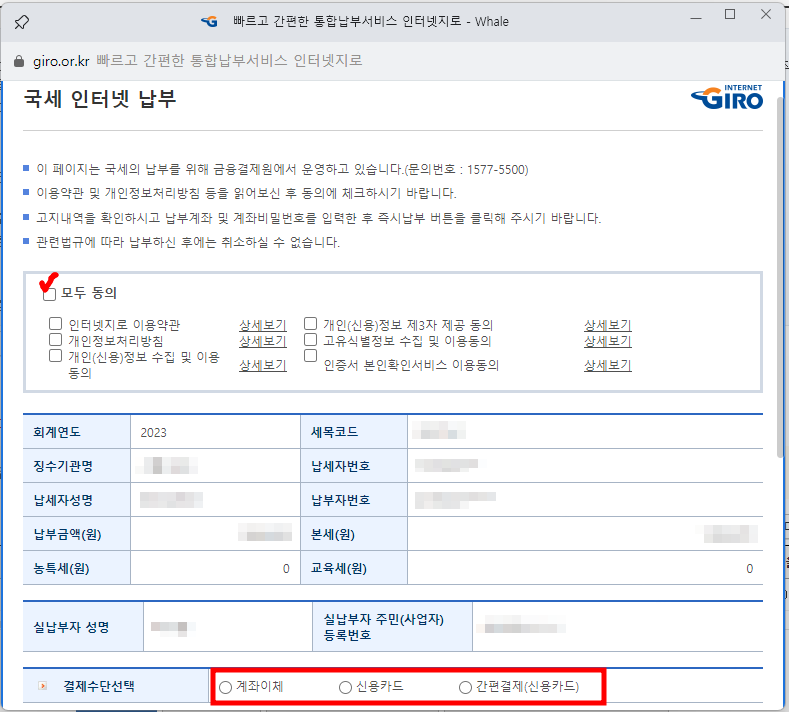The image size is (789, 712).
Task: Click 관련법규에 따라 취소 불가 notice line
Action: pyautogui.click(x=188, y=243)
